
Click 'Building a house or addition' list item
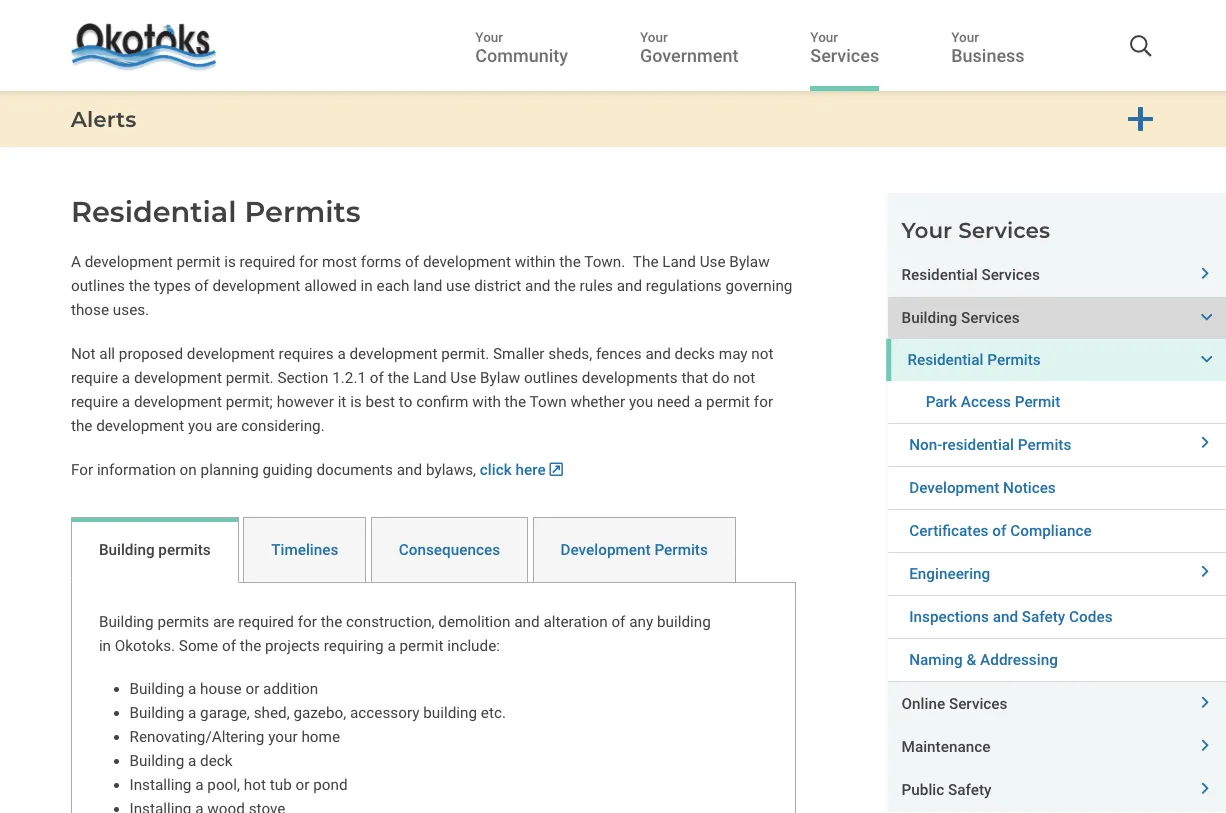point(224,689)
